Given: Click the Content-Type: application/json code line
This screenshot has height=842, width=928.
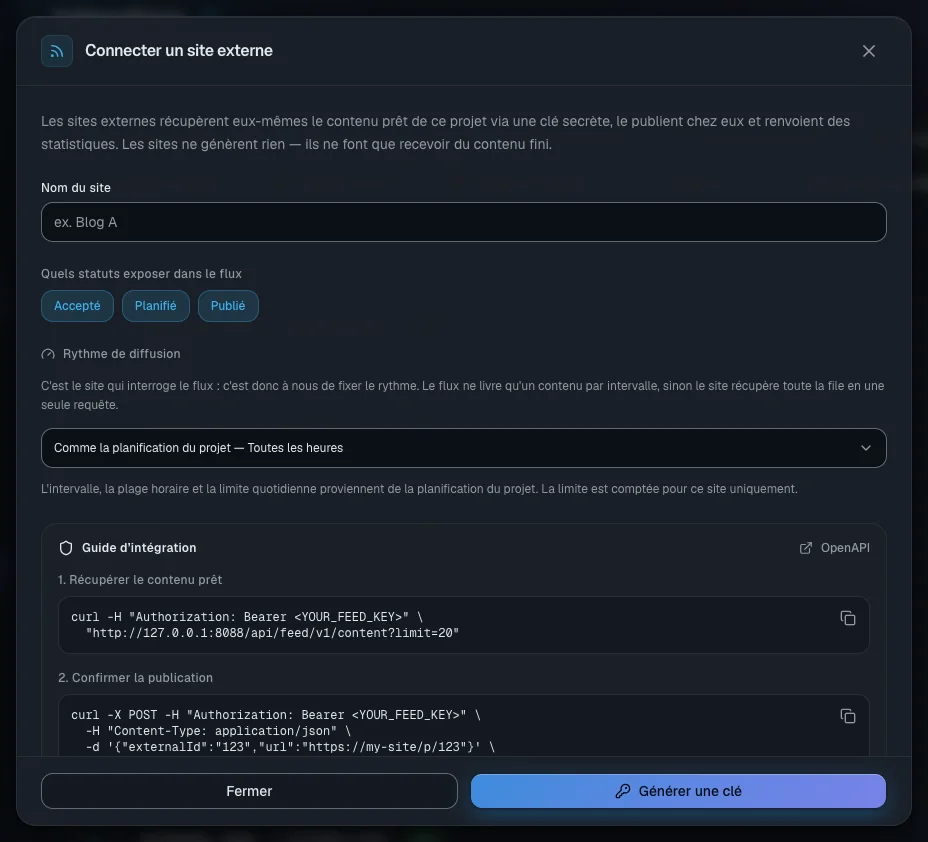Looking at the screenshot, I should point(218,731).
